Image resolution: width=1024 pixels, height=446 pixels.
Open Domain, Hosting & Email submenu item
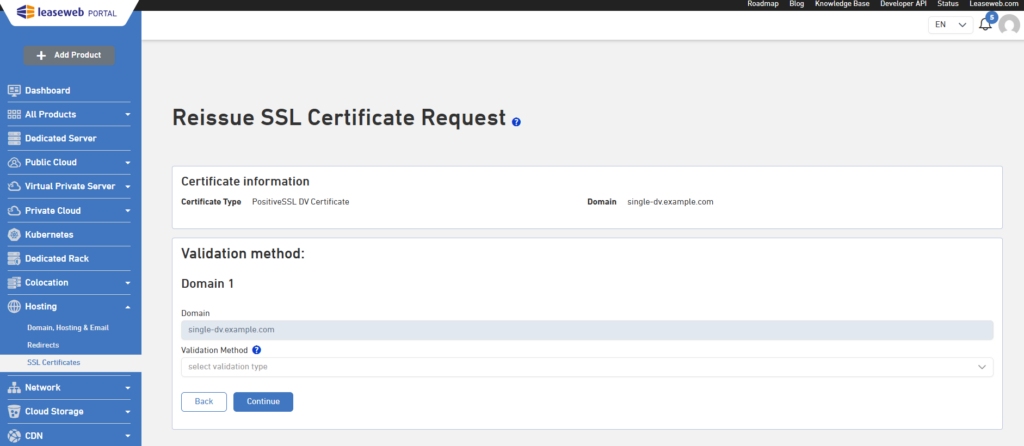(x=68, y=328)
